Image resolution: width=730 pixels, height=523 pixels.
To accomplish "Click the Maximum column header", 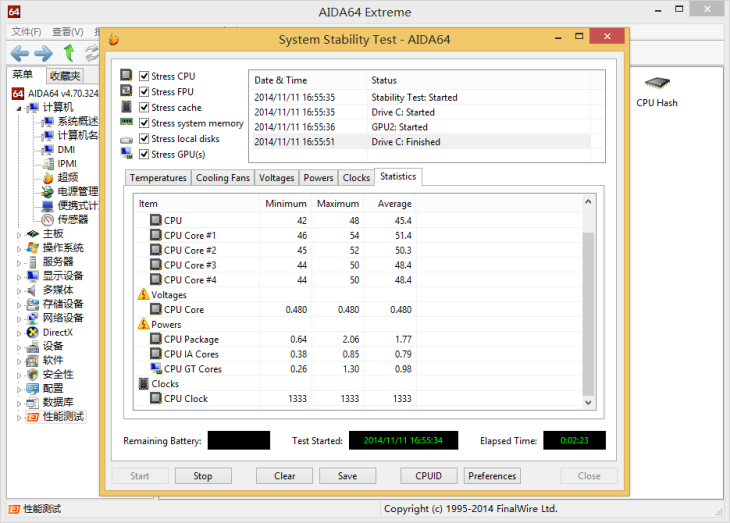I will (338, 204).
